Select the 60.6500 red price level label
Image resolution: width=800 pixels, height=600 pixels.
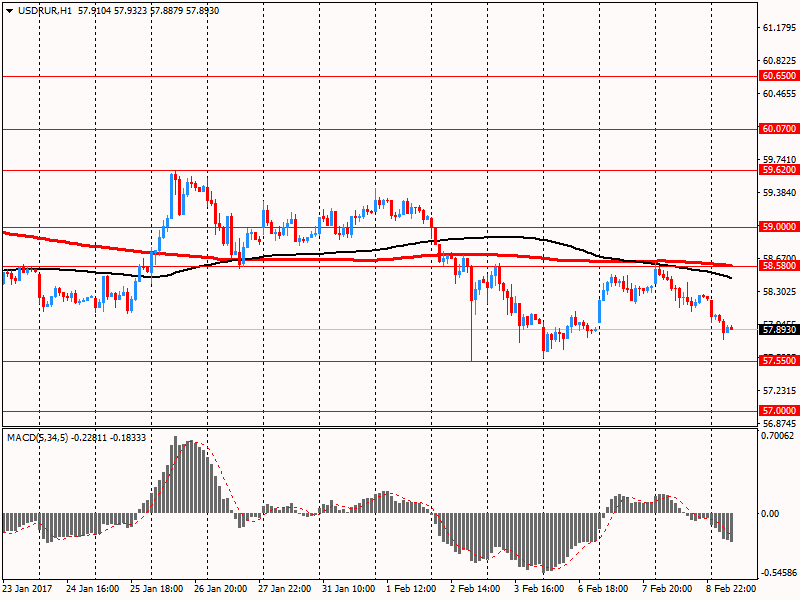coord(778,76)
